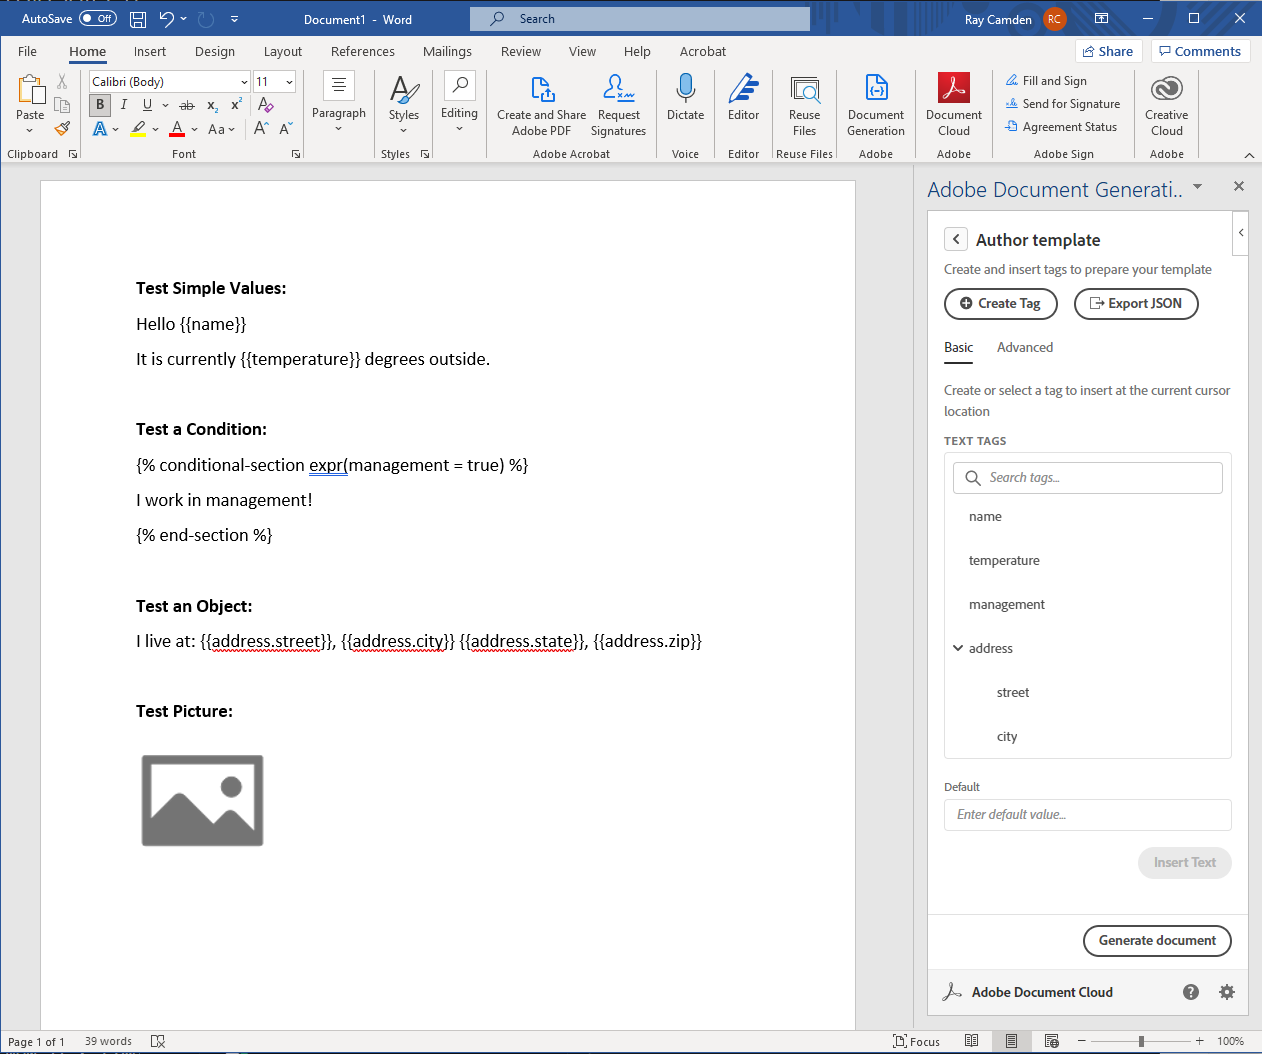Click the Create Tag button
Screen dimensions: 1262x1054
(1000, 304)
